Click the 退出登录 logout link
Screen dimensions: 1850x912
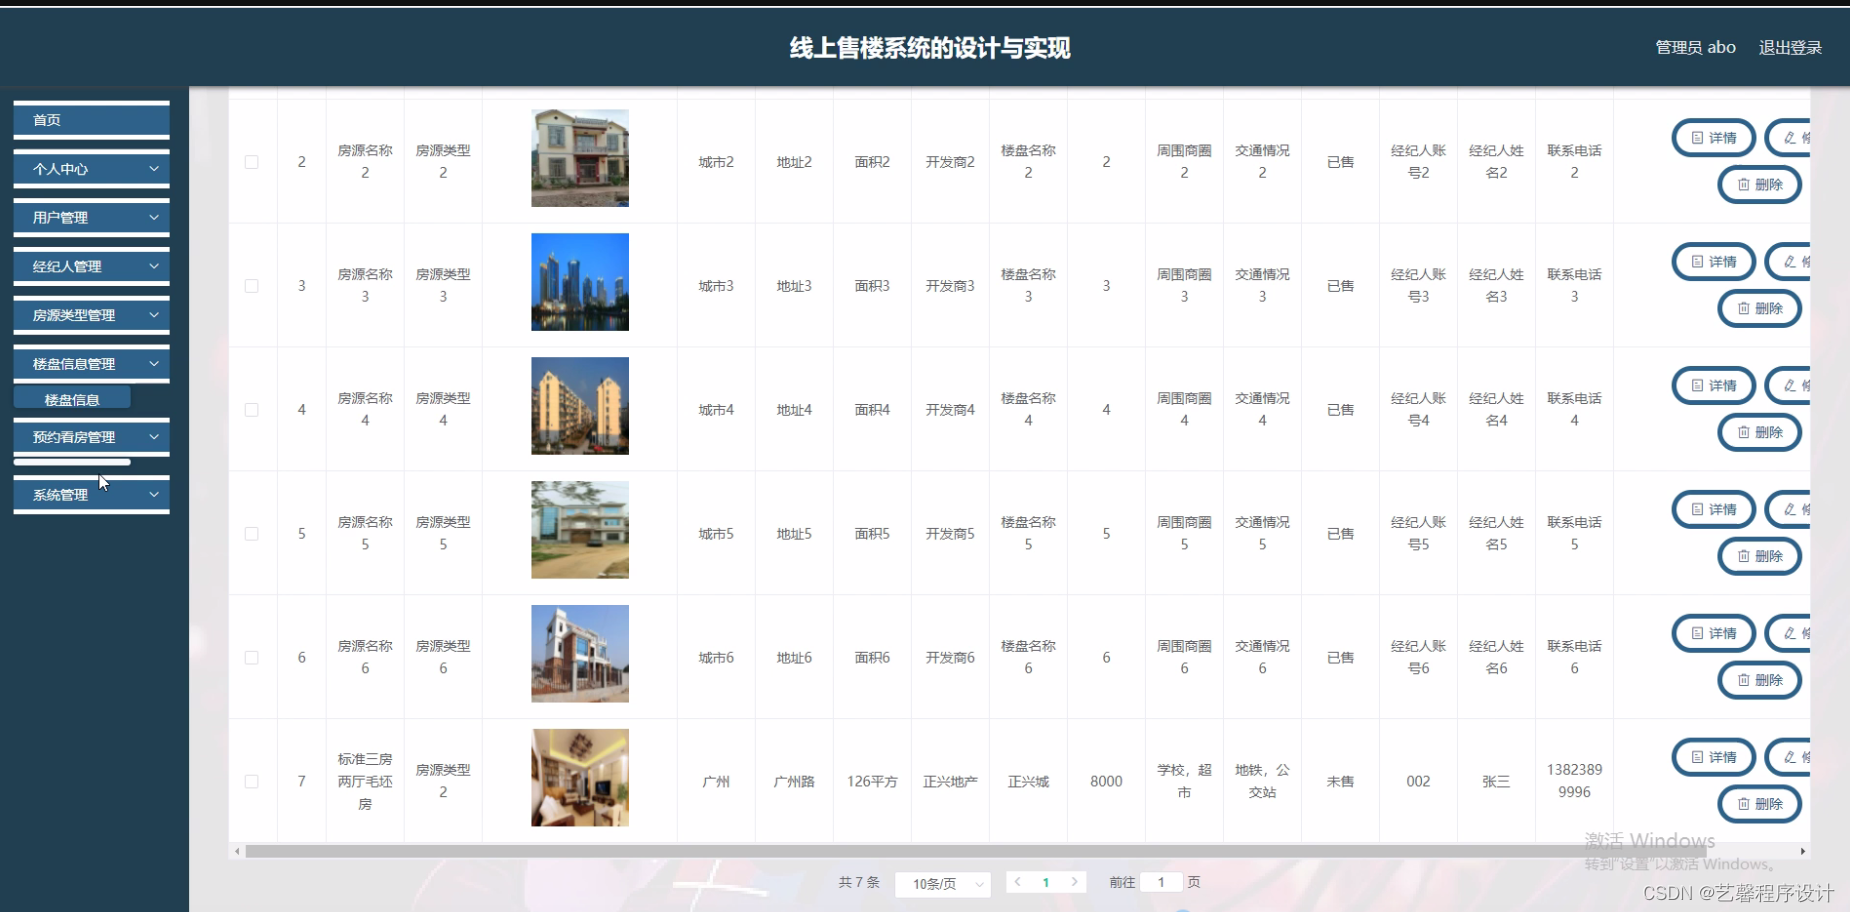[1790, 47]
